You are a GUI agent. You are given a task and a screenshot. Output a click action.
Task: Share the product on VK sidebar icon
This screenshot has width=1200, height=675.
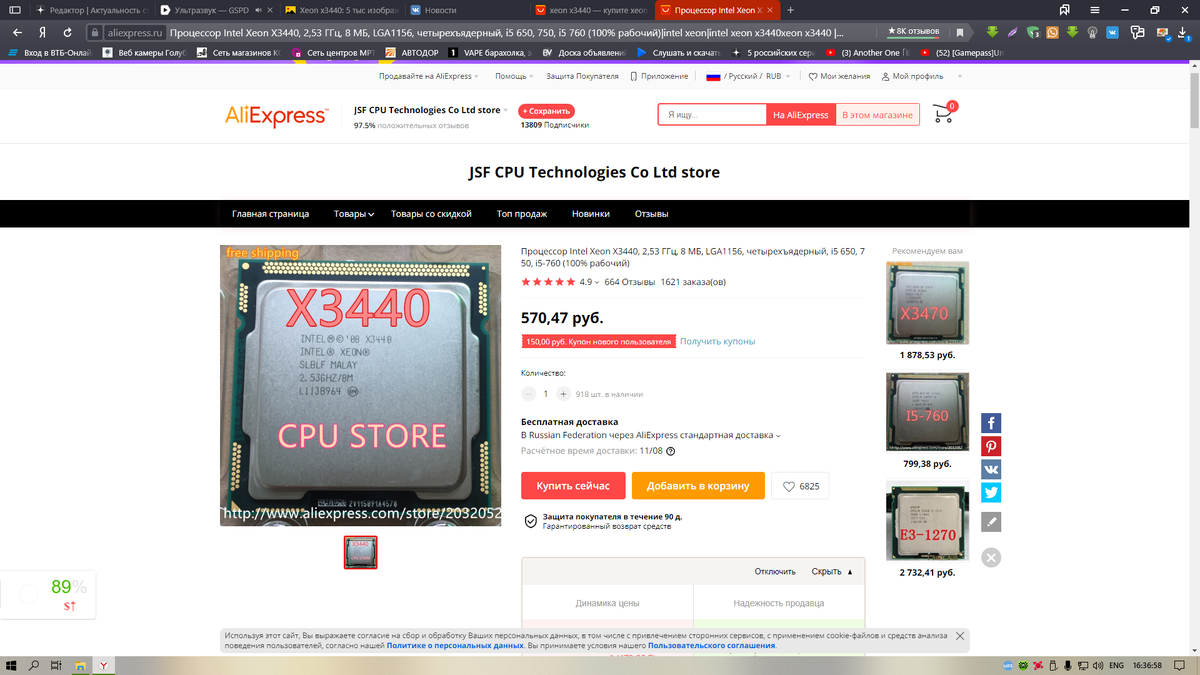pyautogui.click(x=991, y=469)
